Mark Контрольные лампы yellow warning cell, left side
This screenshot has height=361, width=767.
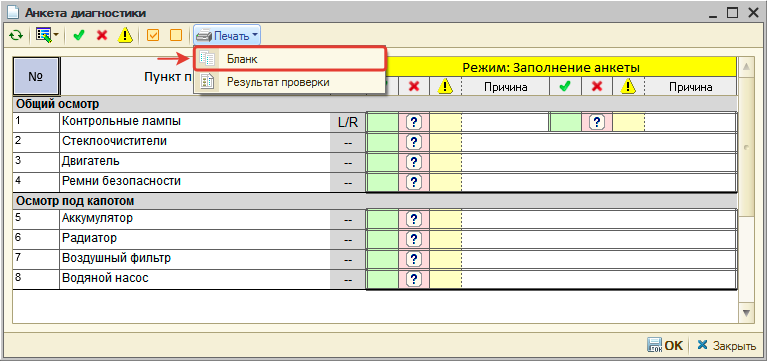[x=445, y=122]
